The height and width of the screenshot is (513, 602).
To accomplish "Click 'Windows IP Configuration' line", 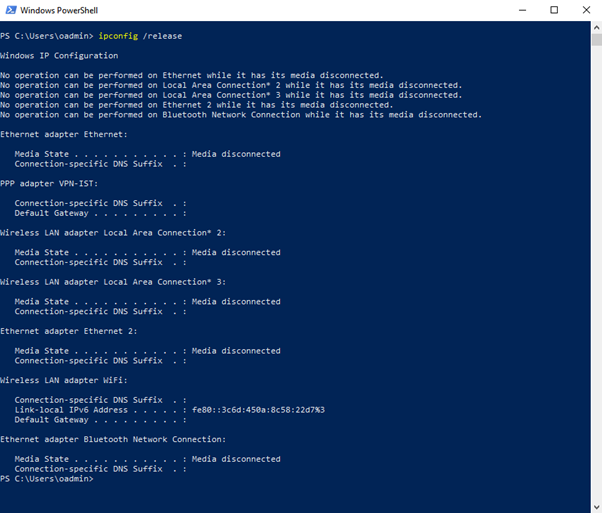I will point(59,56).
